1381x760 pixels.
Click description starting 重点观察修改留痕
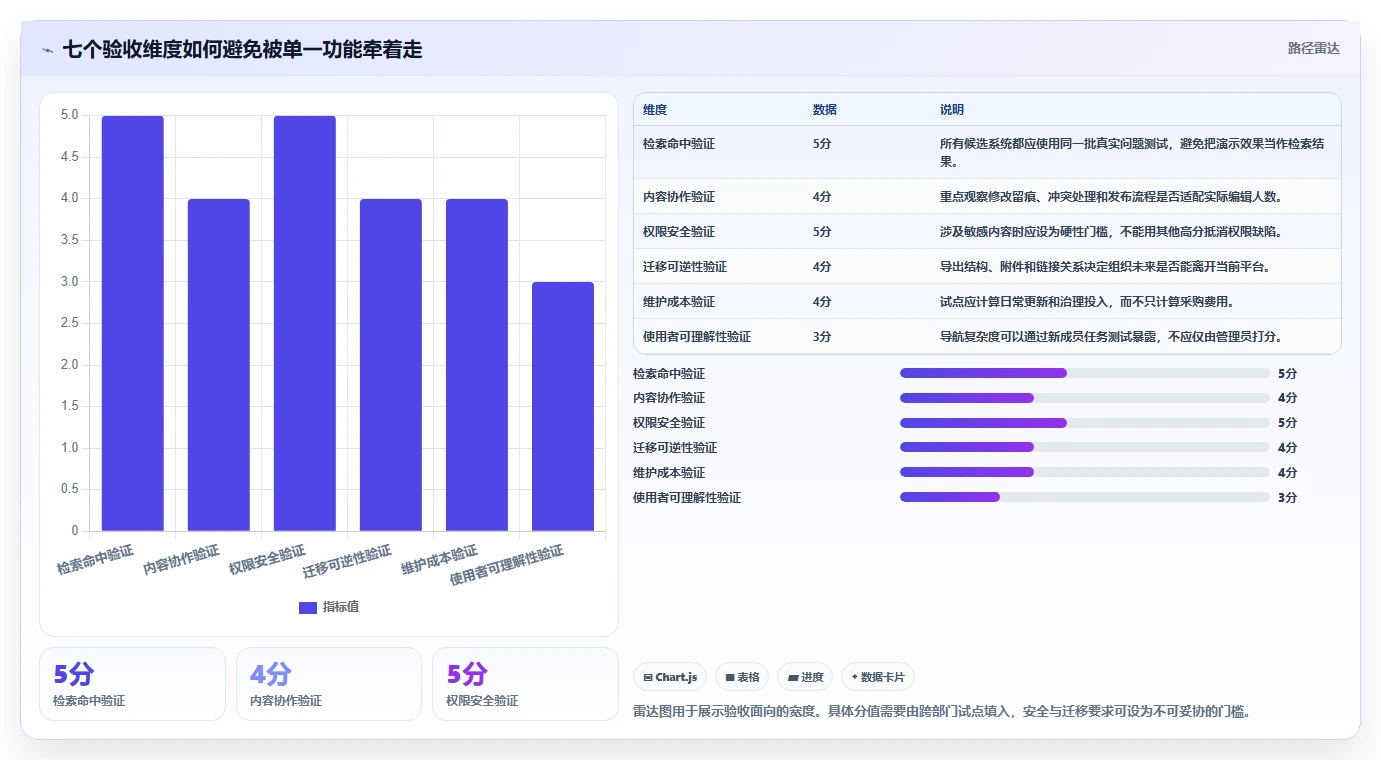tap(1110, 197)
